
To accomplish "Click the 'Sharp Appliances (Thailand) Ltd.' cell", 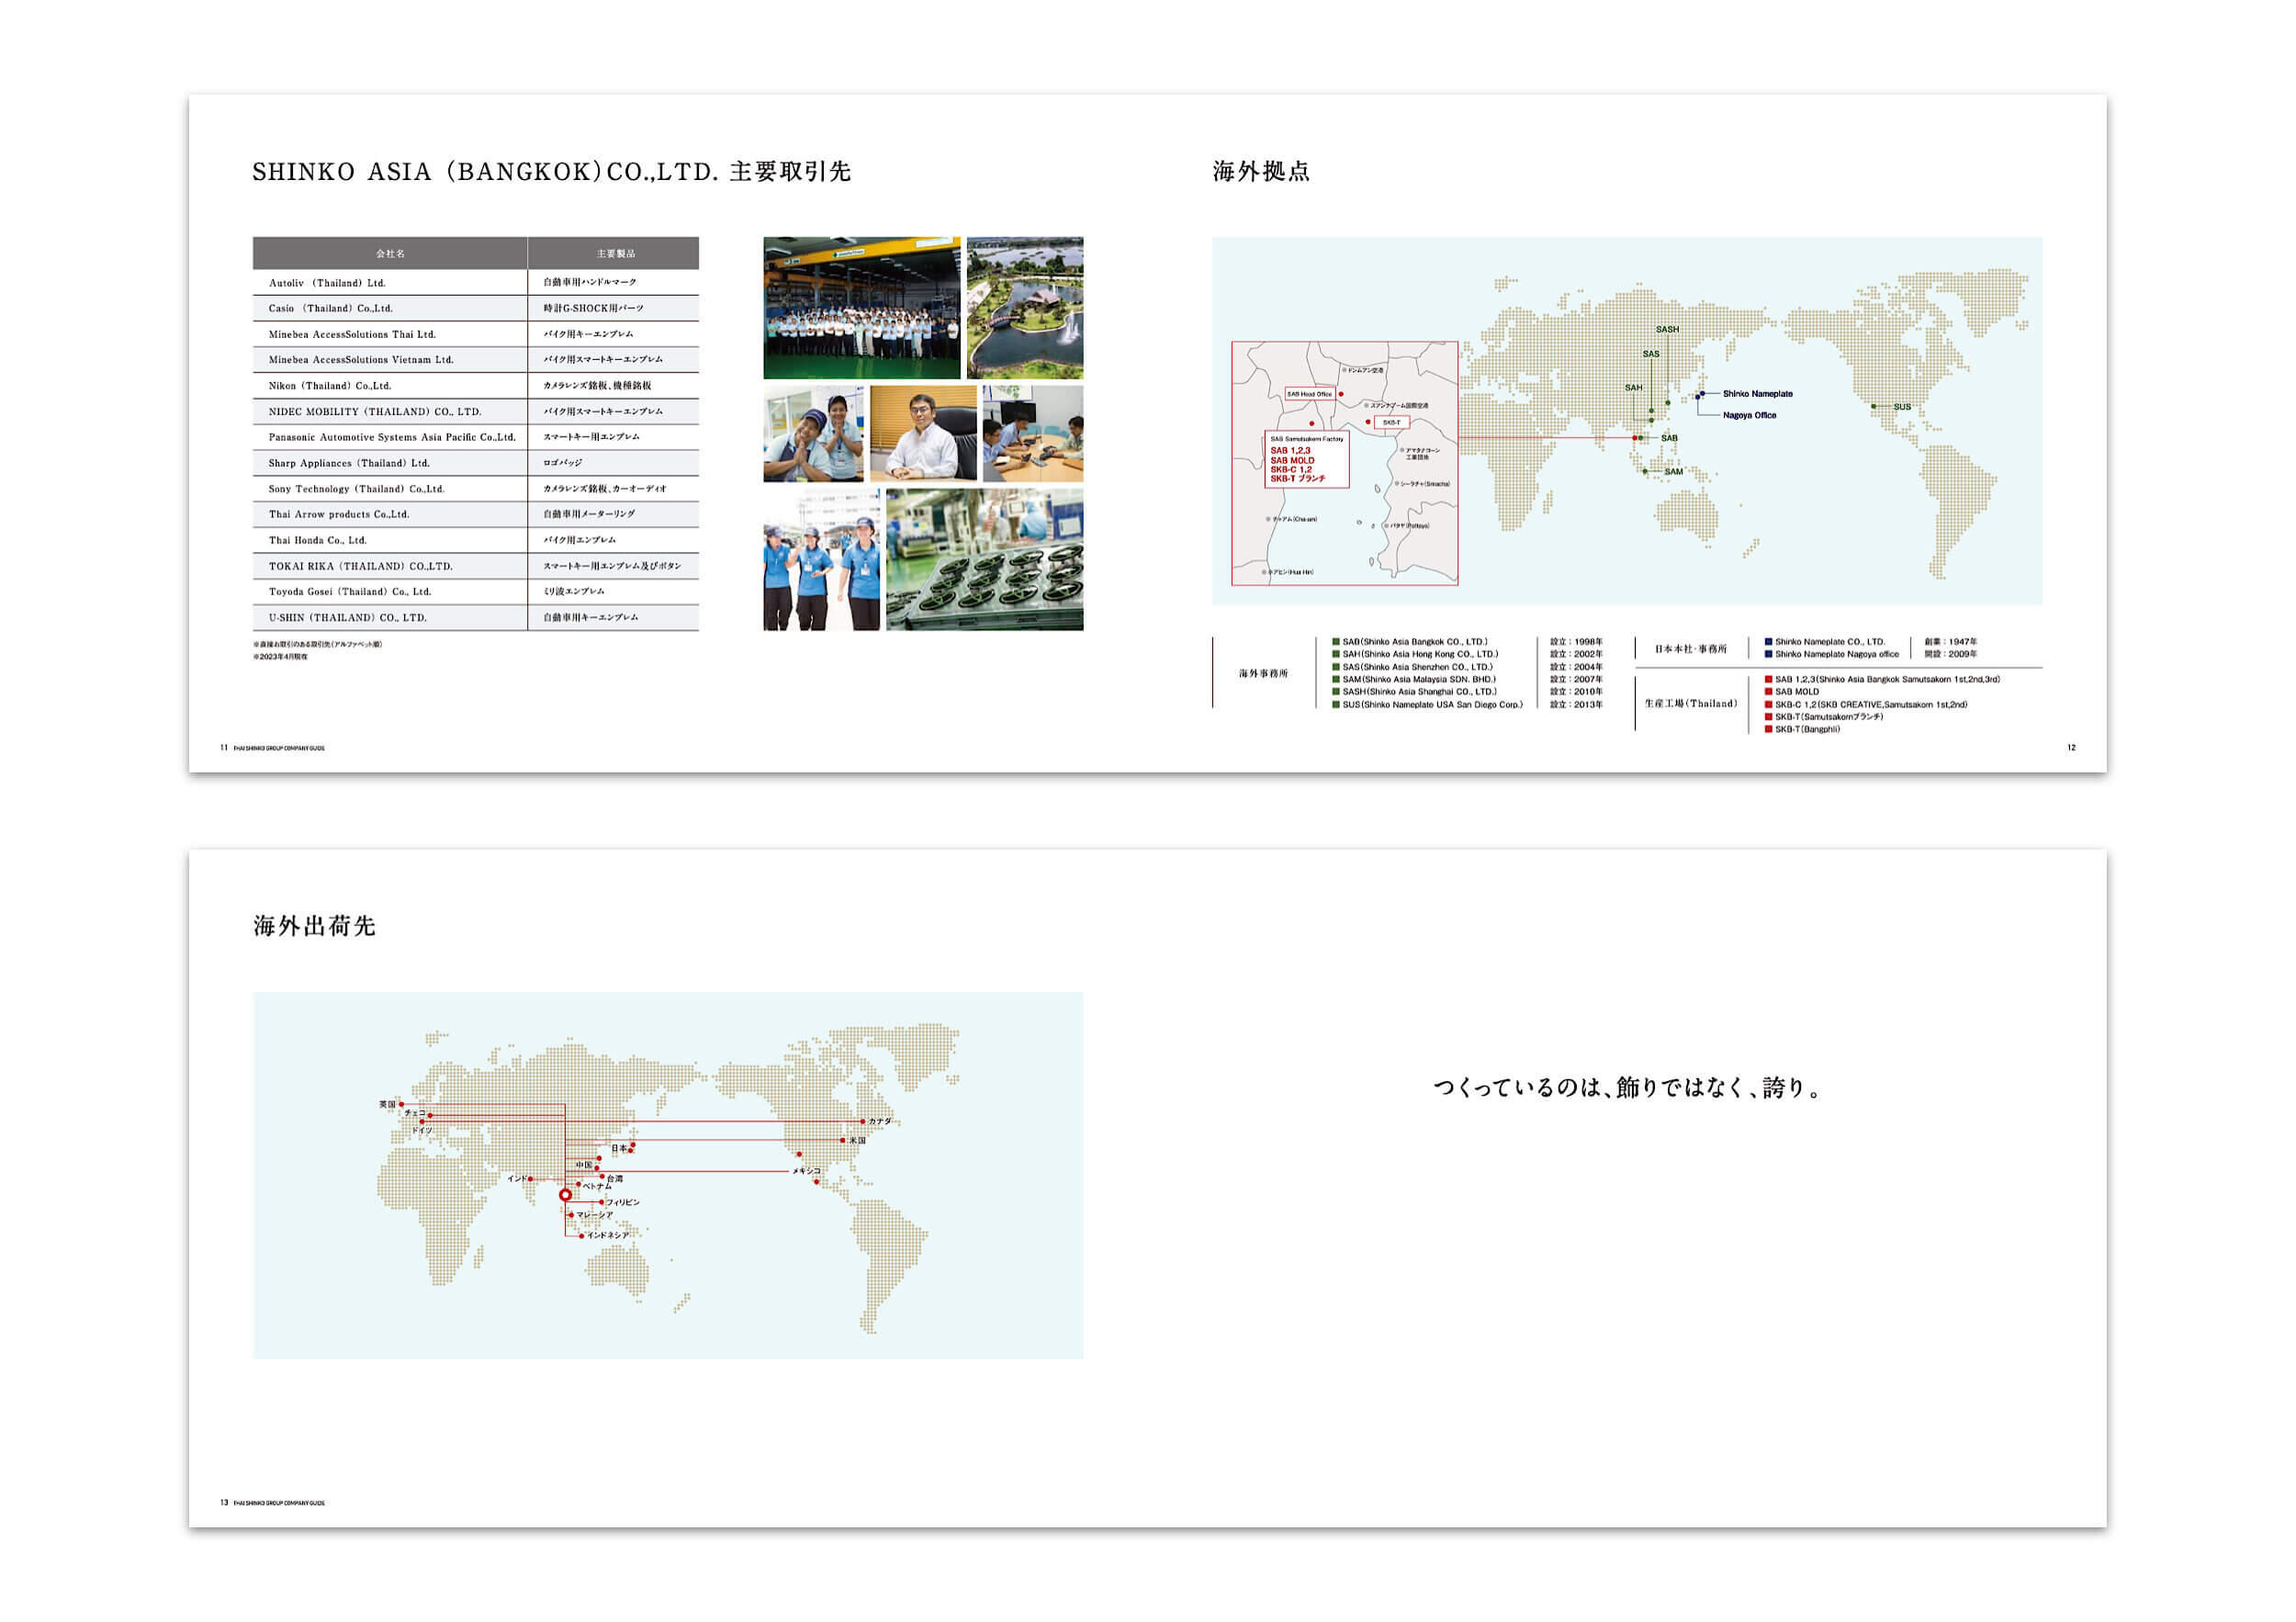I will click(x=390, y=464).
